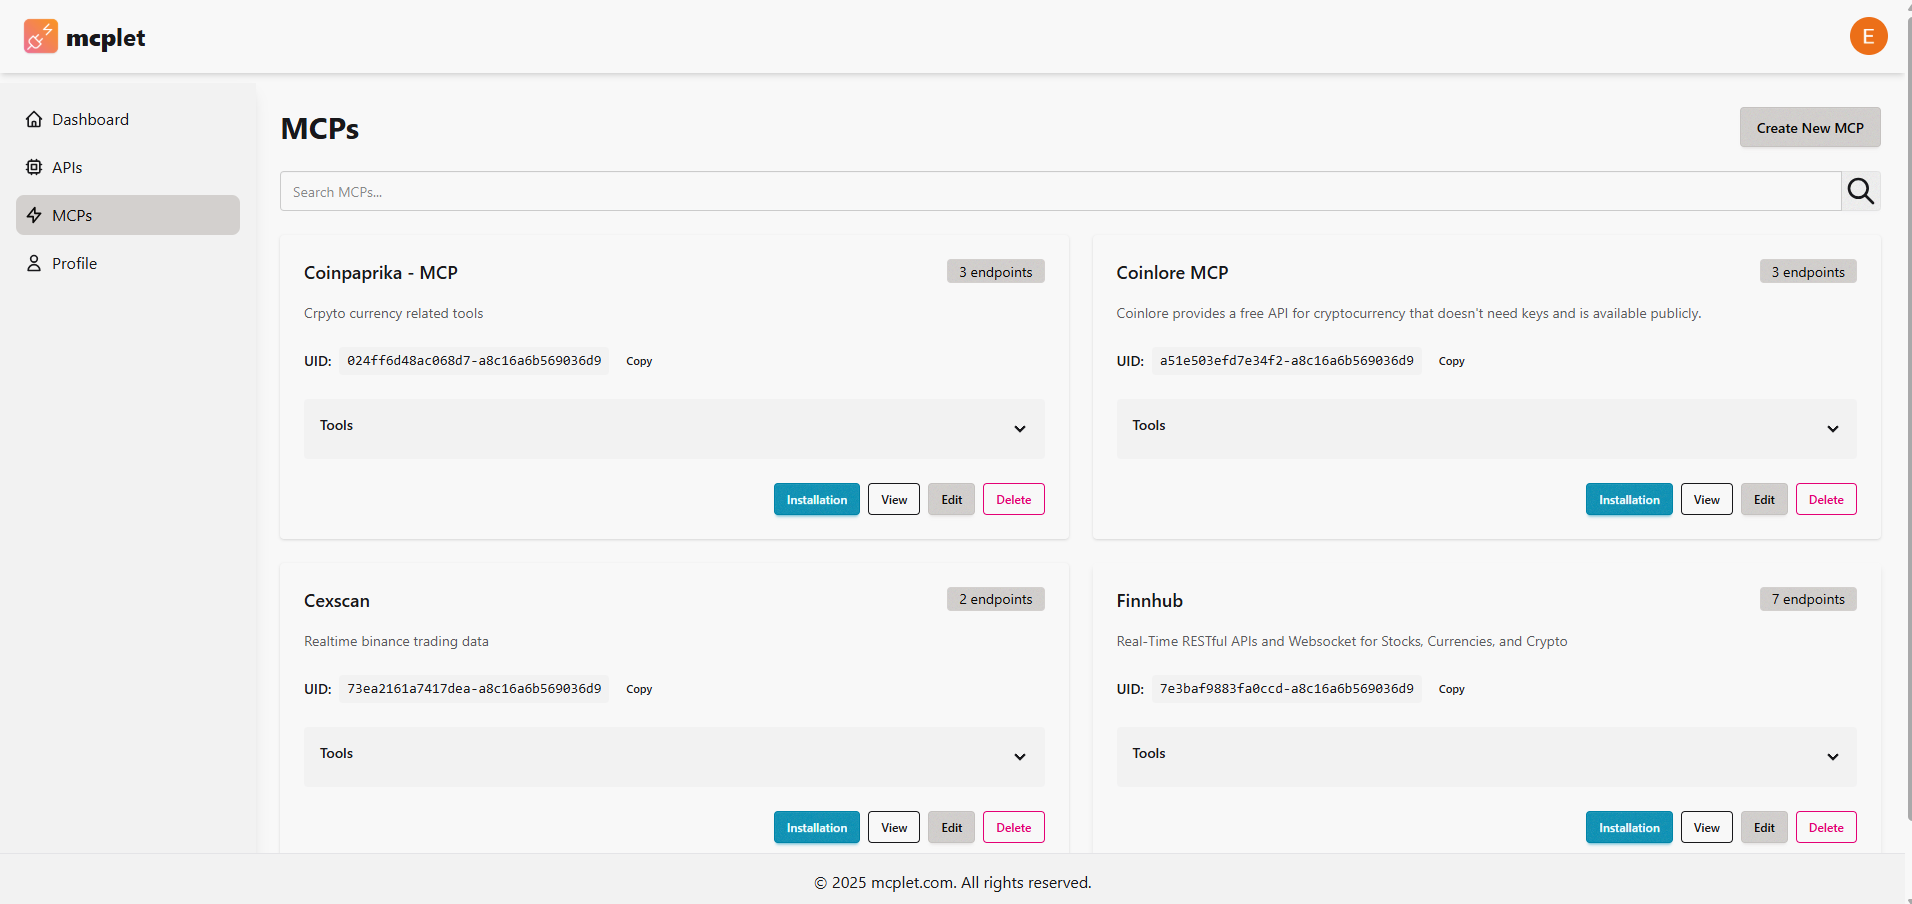Click the Crpyto currency related tools description
This screenshot has width=1912, height=904.
tap(393, 313)
